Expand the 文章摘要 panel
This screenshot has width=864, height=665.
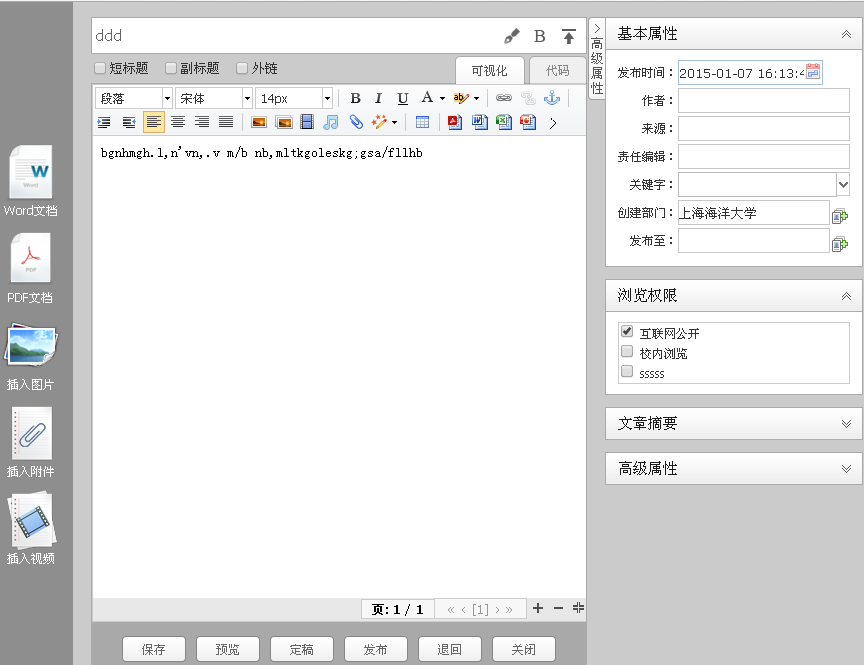coord(733,423)
